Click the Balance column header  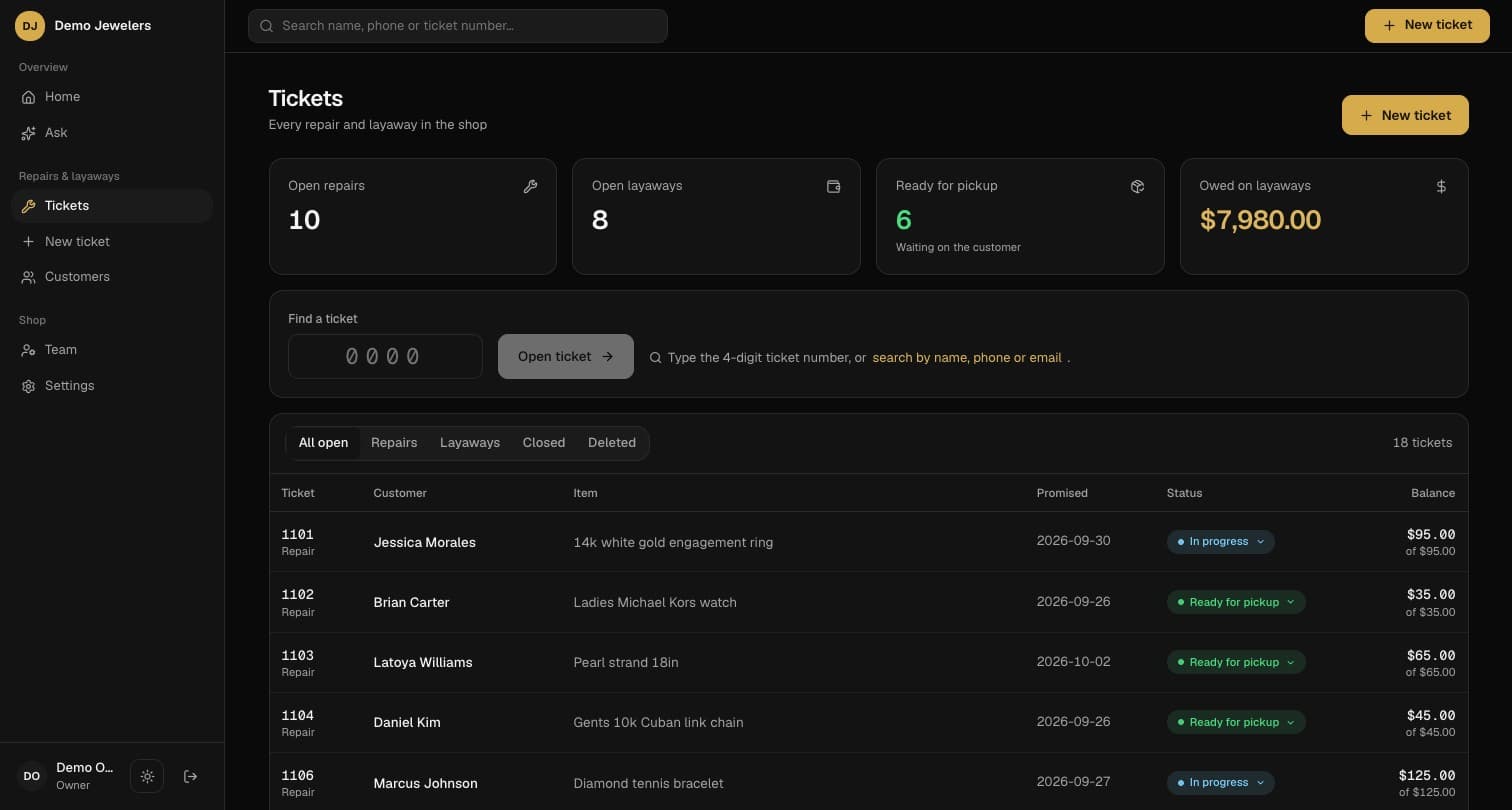1433,493
